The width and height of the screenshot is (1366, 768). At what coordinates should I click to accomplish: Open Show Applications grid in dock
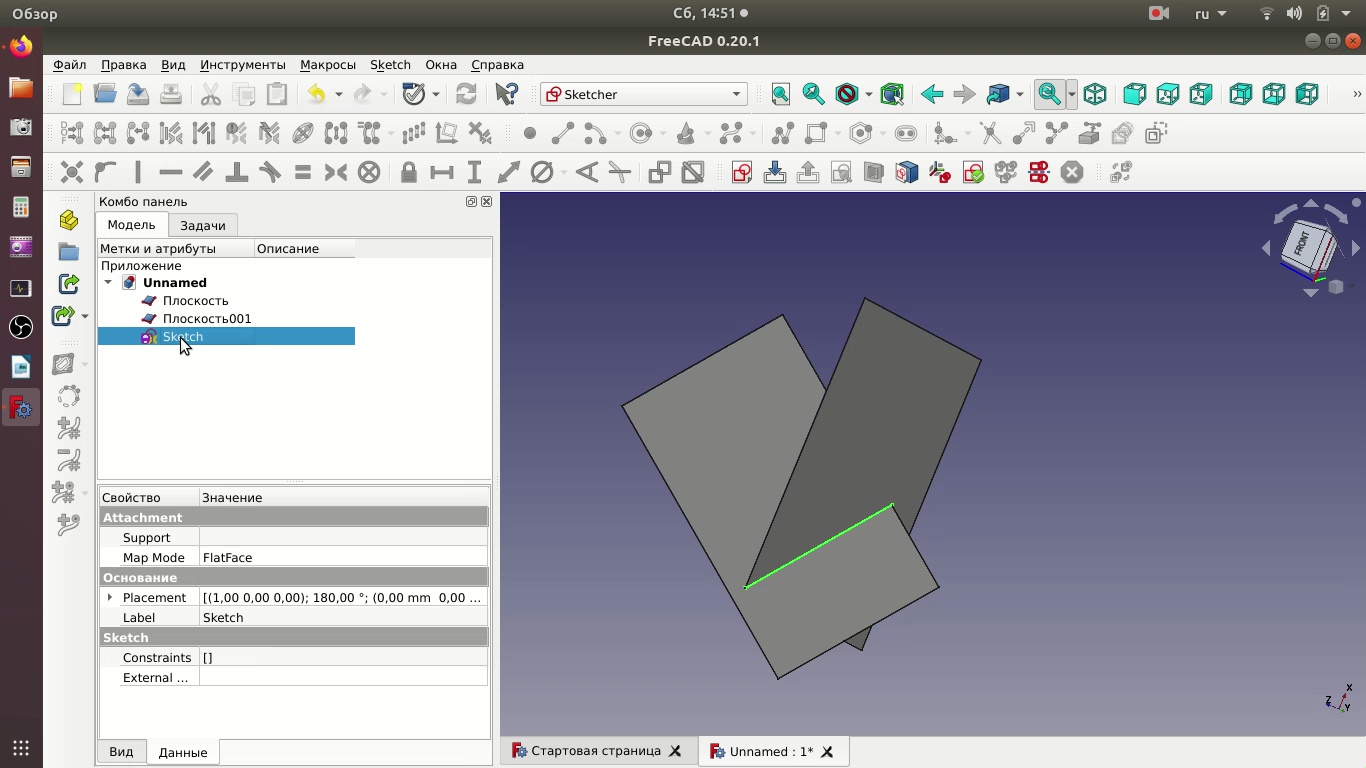coord(21,747)
